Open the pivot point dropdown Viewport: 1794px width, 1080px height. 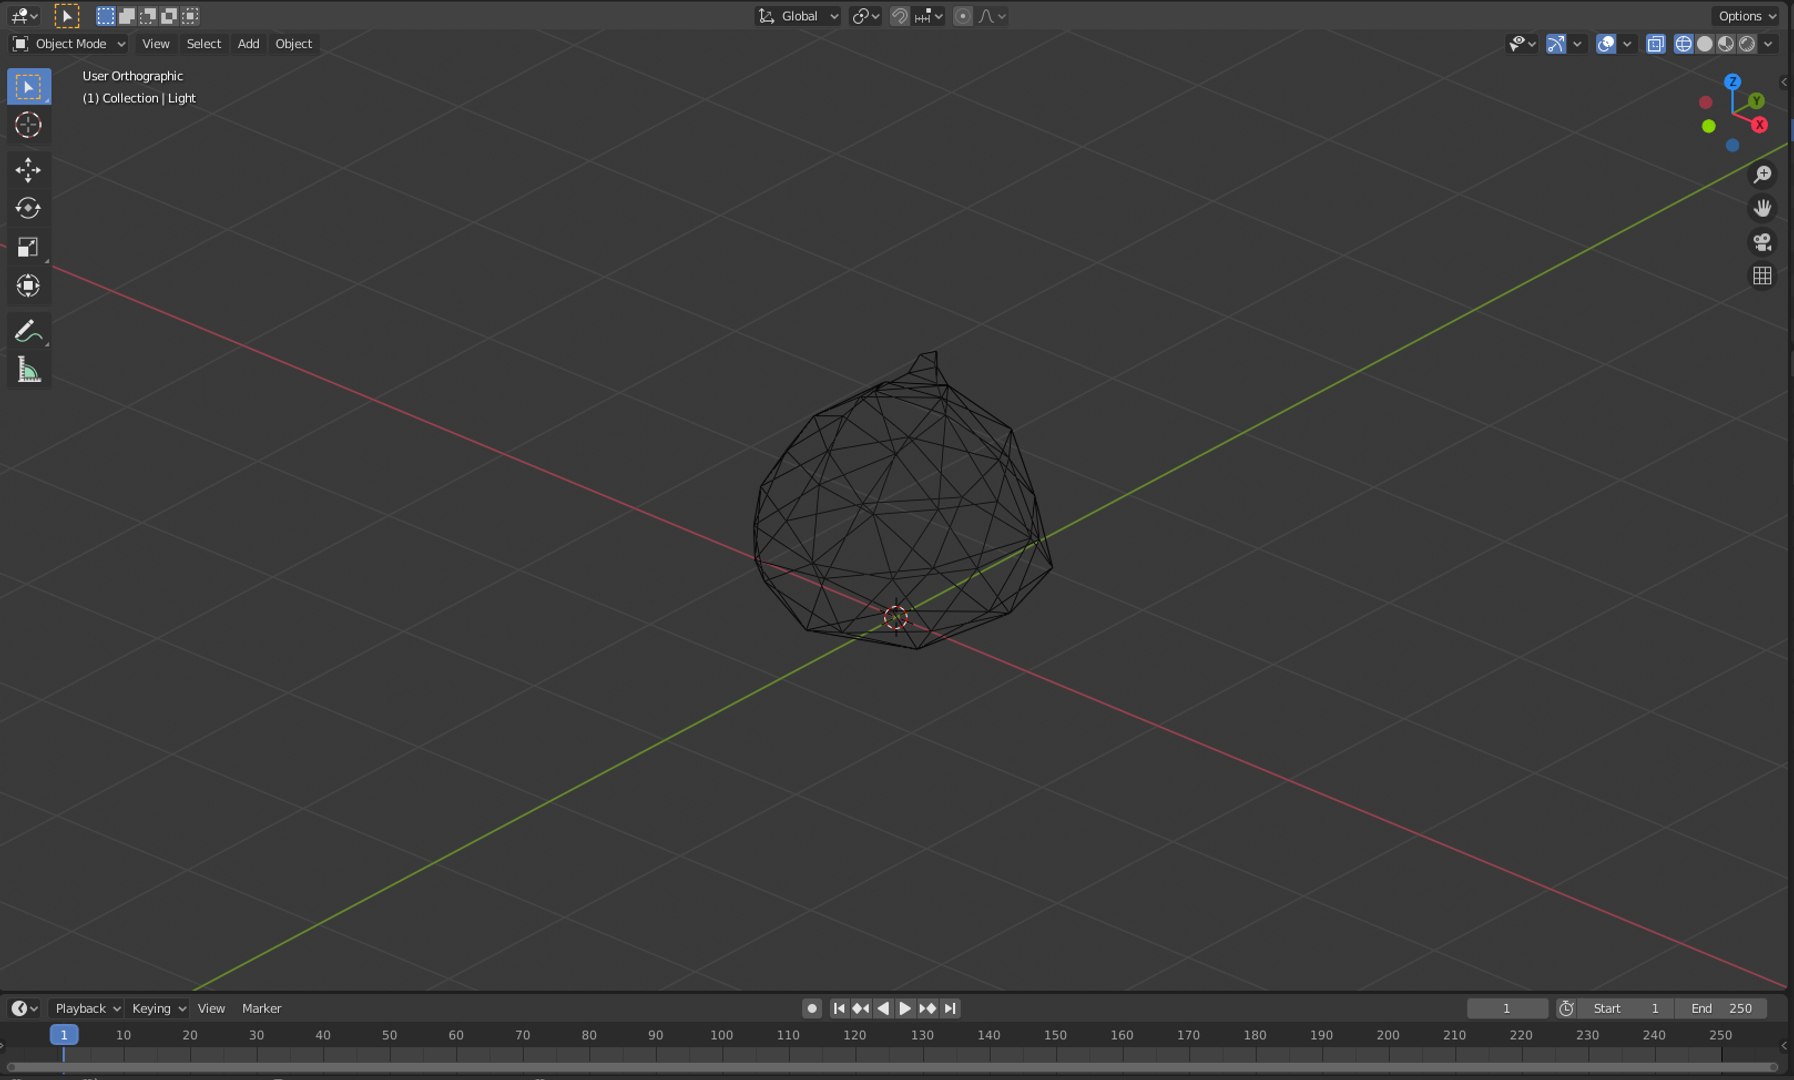tap(865, 16)
